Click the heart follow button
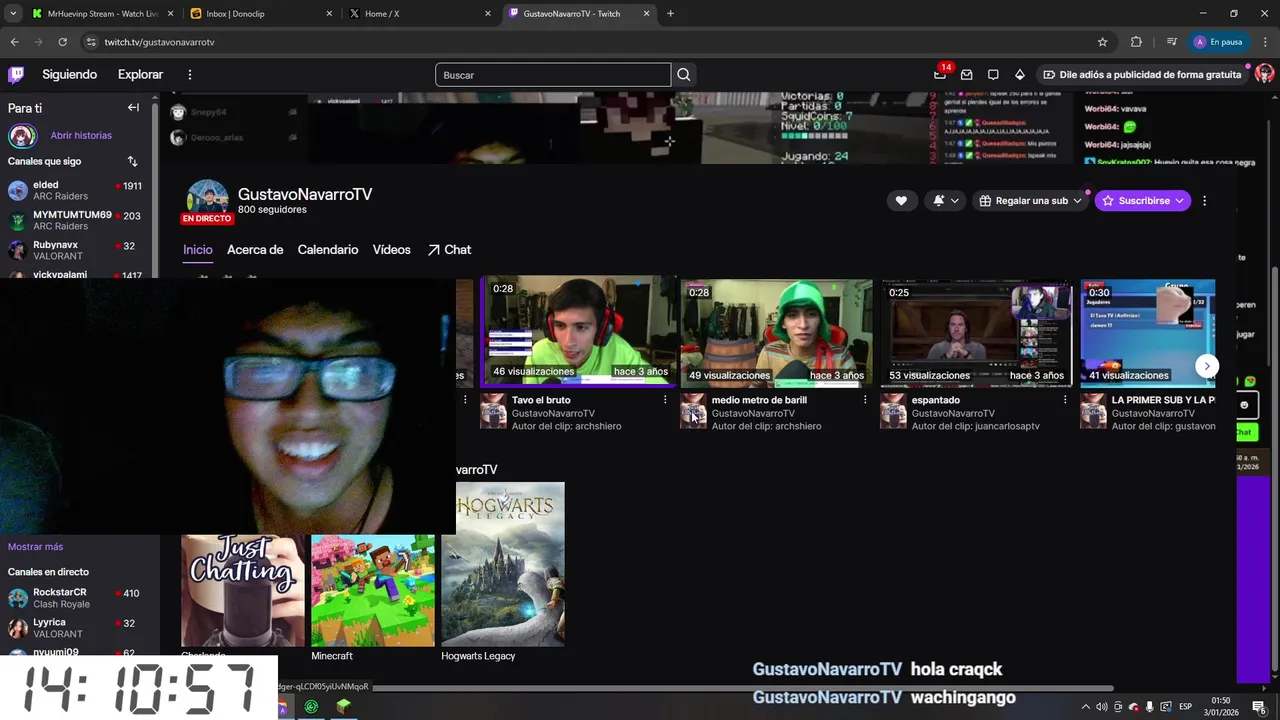This screenshot has width=1280, height=720. coord(901,201)
